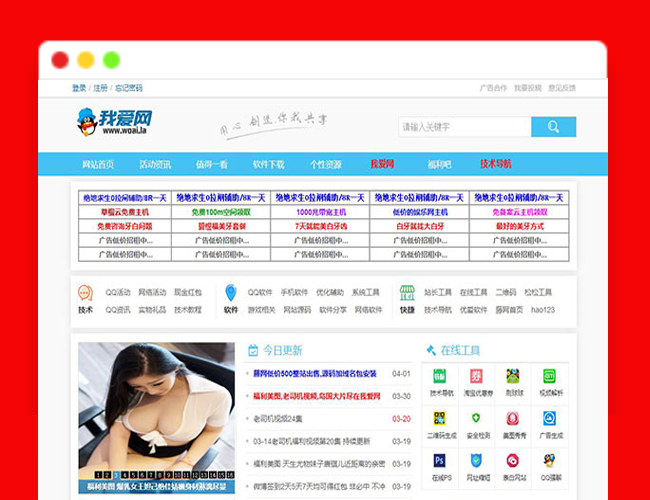The width and height of the screenshot is (650, 500).
Task: Click the 草榴云免费主机 ad cell
Action: tap(125, 212)
